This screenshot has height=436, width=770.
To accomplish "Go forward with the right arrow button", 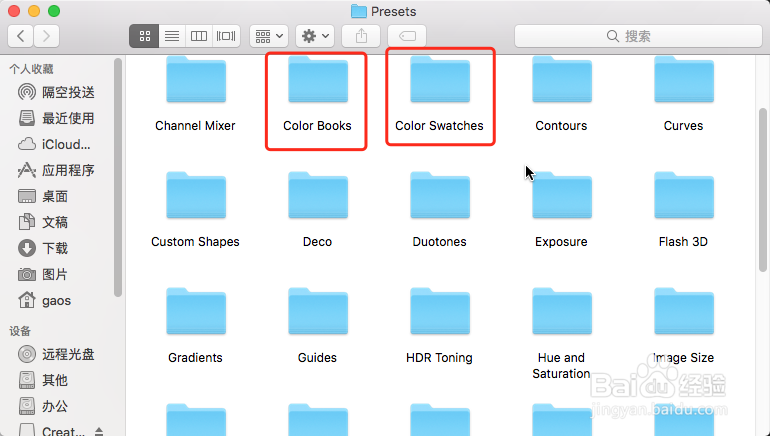I will click(x=46, y=36).
